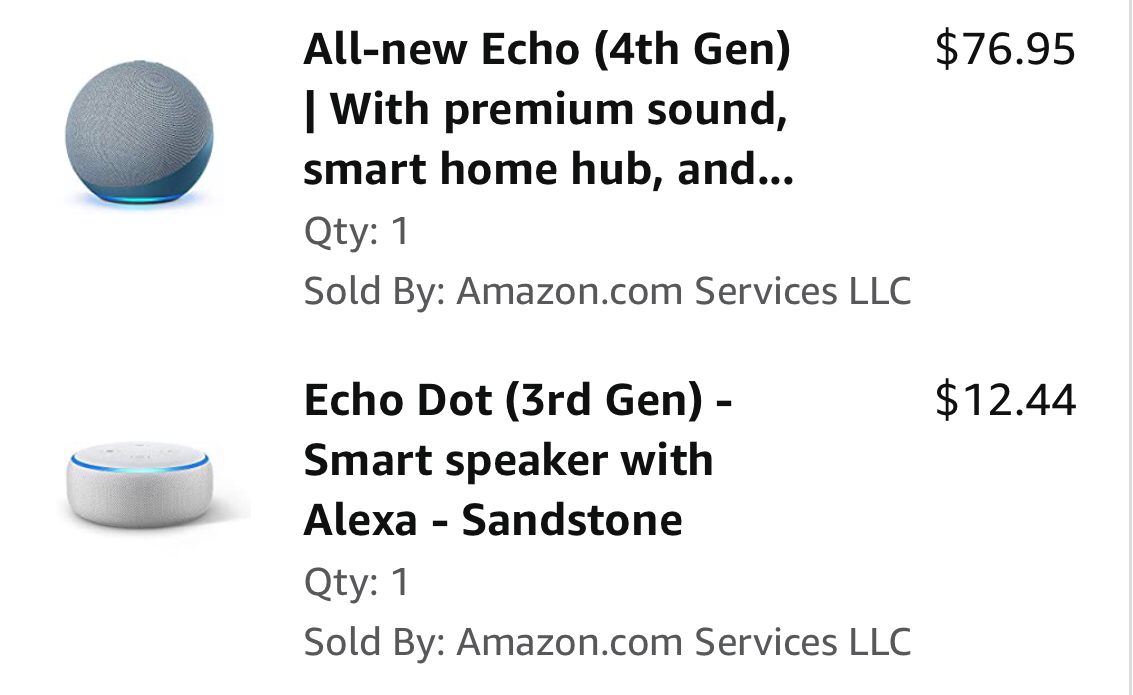This screenshot has width=1133, height=695.
Task: Open the All-new Echo (4th Gen) title
Action: (x=547, y=49)
